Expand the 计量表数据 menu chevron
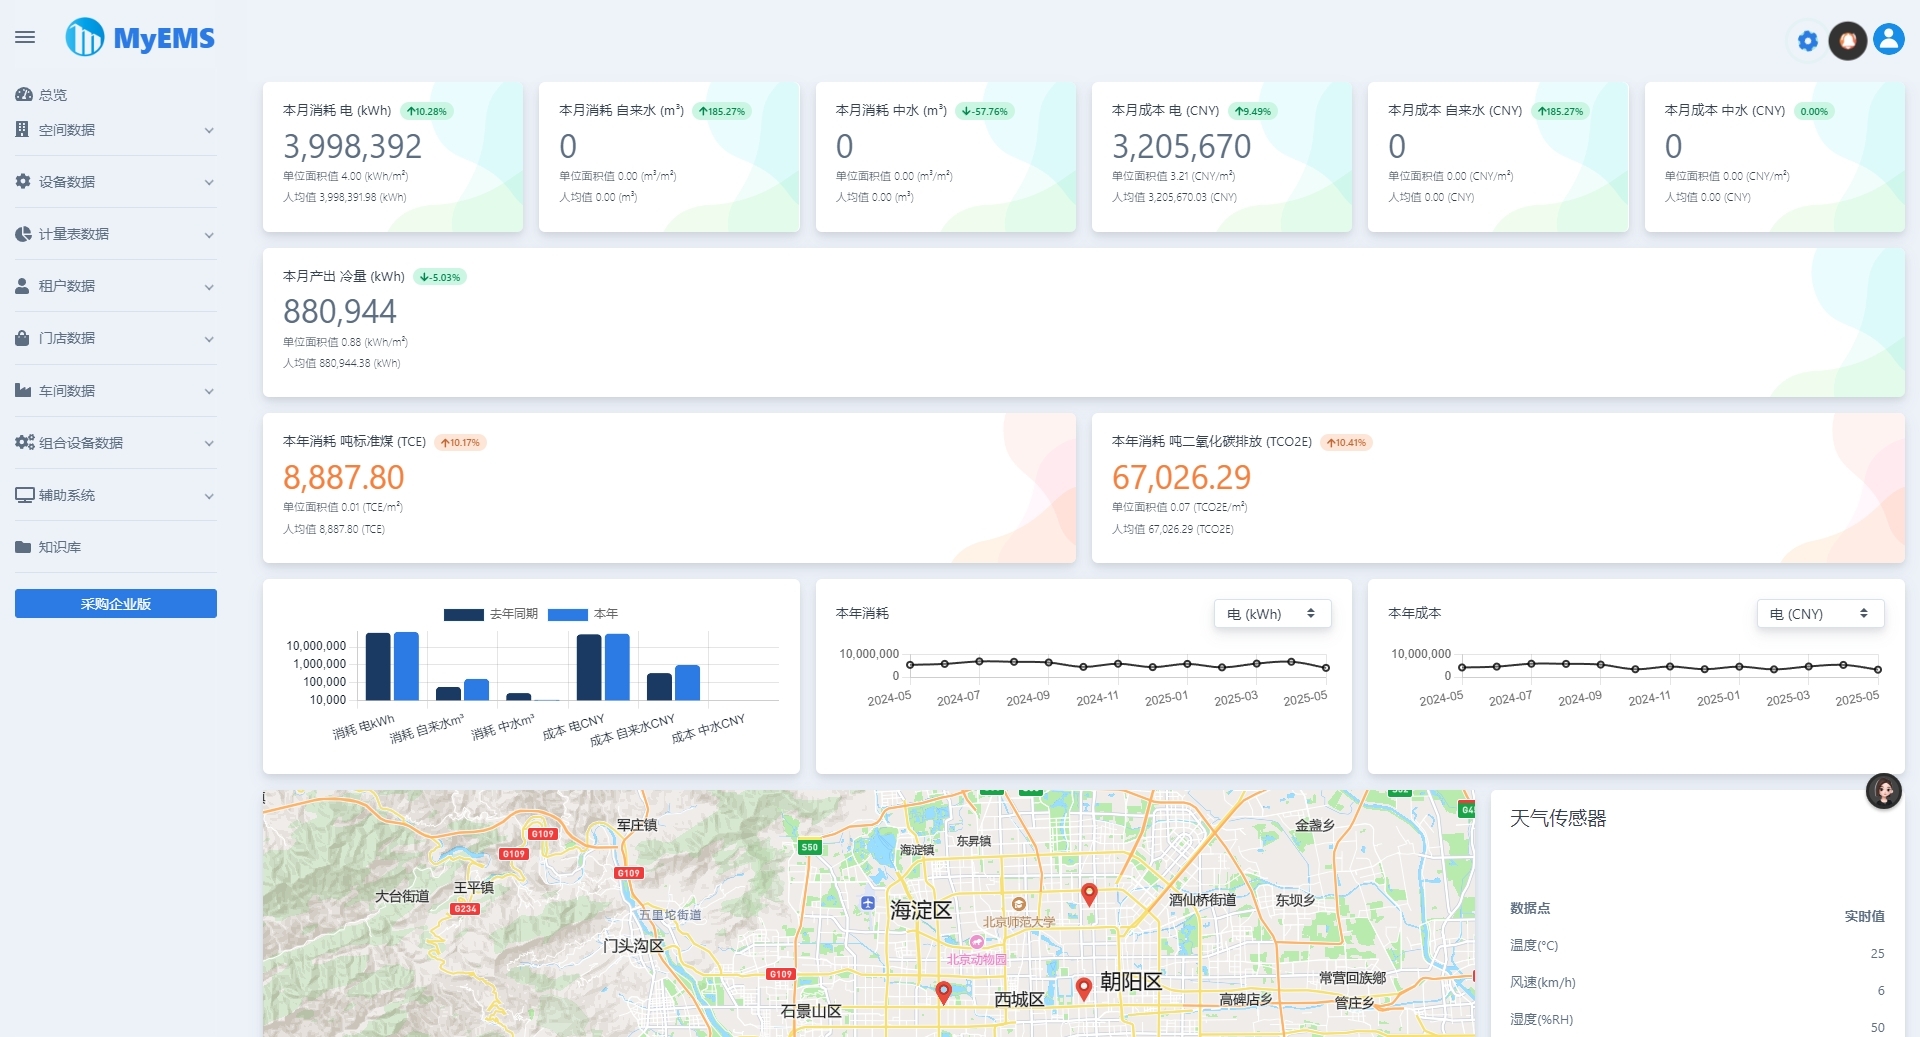The width and height of the screenshot is (1920, 1037). point(209,235)
